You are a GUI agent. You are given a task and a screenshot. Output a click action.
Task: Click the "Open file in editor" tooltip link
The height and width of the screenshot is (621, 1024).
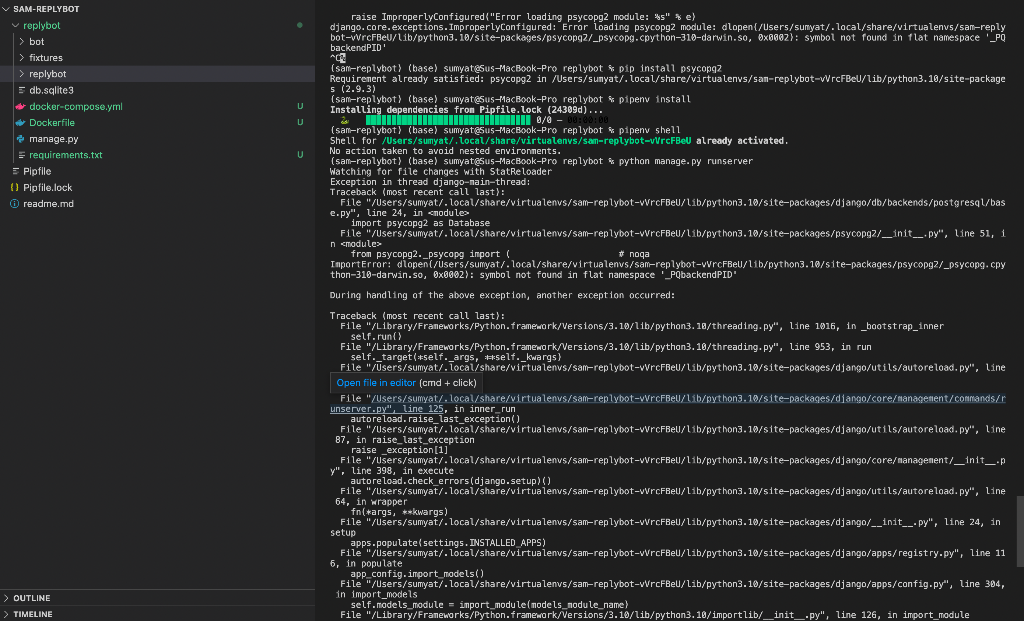click(x=376, y=383)
